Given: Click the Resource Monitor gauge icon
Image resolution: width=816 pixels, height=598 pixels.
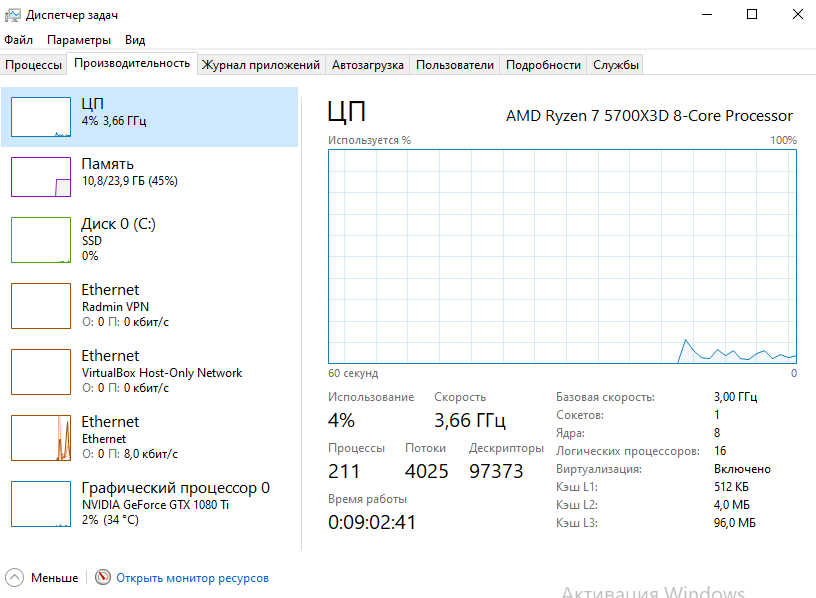Looking at the screenshot, I should click(x=103, y=577).
